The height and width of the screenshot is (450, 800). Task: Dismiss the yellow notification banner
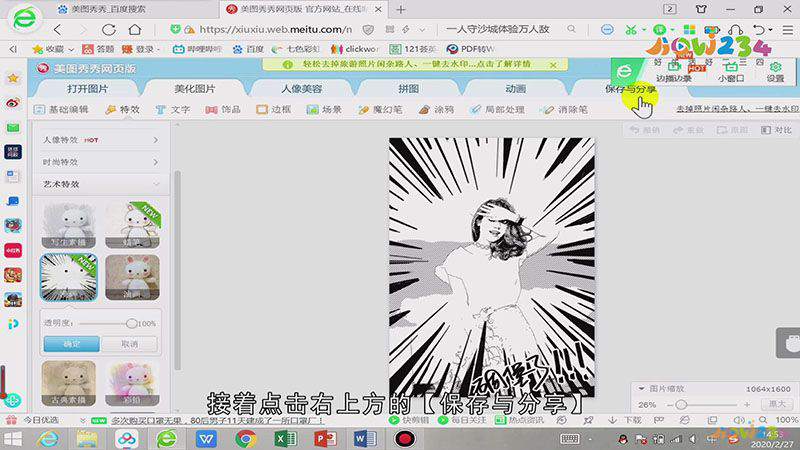pos(553,65)
